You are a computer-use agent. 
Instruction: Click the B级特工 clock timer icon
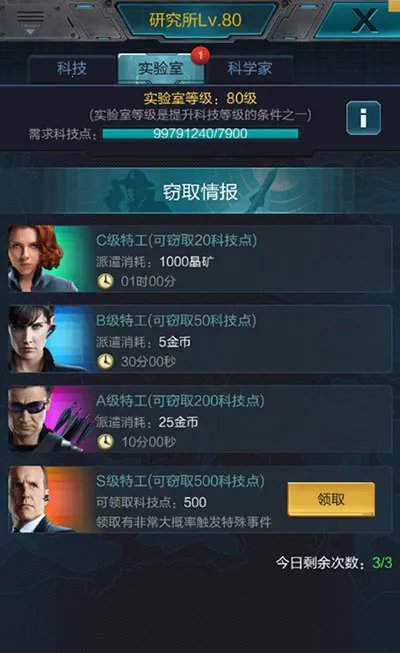[x=105, y=361]
